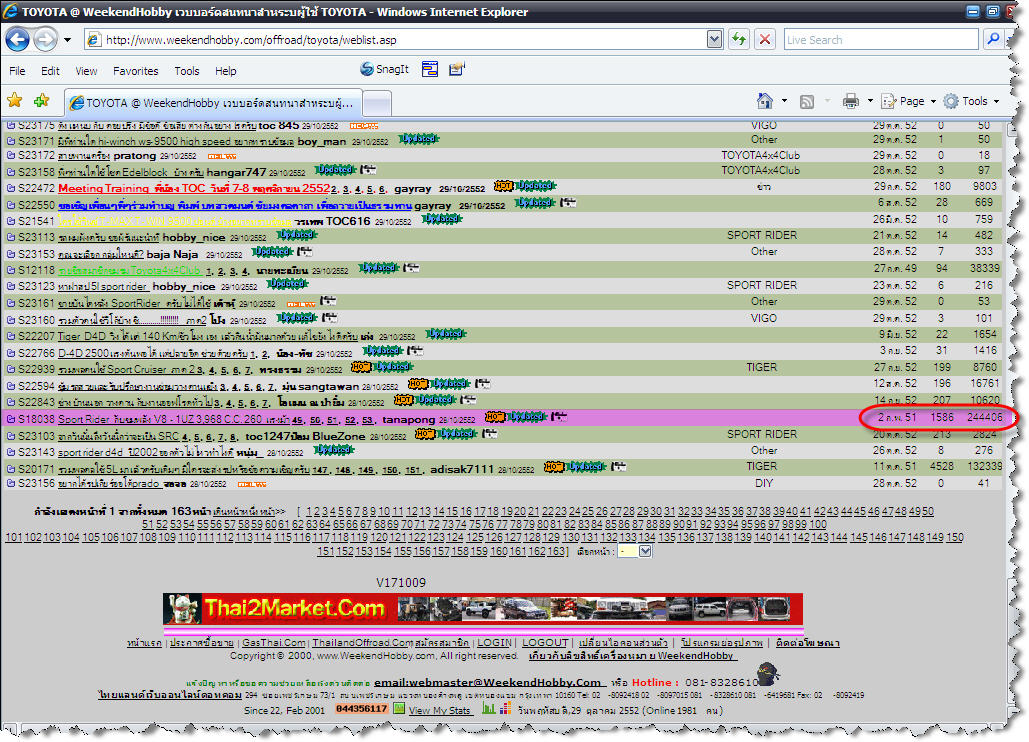Open the Favorites Center star icon
The image size is (1029, 742).
click(15, 101)
